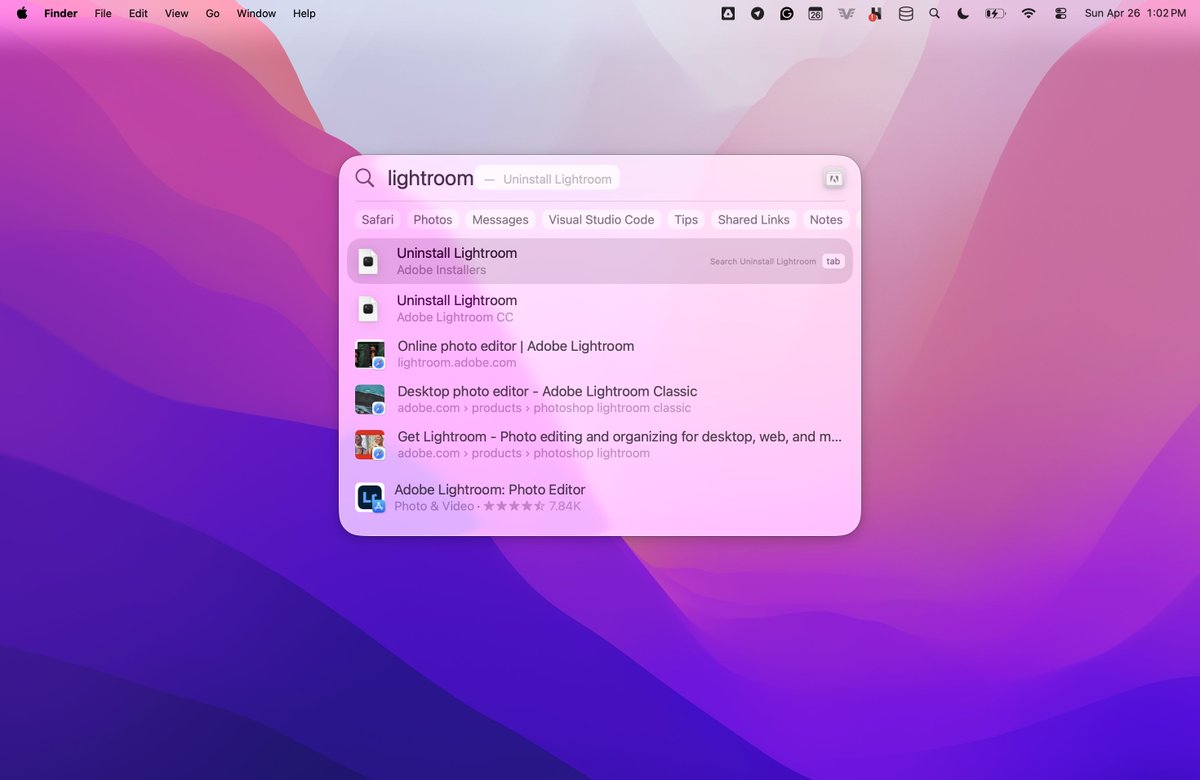
Task: Click the H icon with red badge
Action: [875, 14]
